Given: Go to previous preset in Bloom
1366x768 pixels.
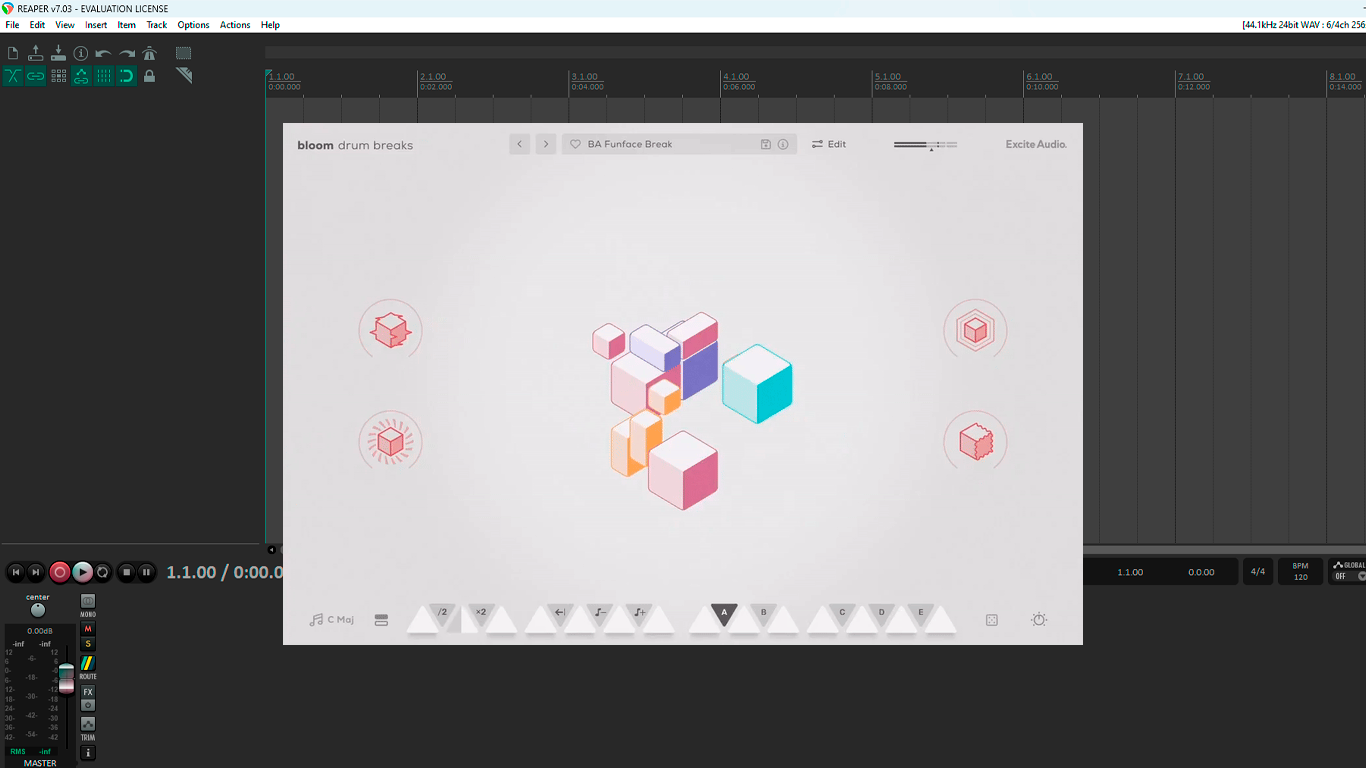Looking at the screenshot, I should point(519,144).
